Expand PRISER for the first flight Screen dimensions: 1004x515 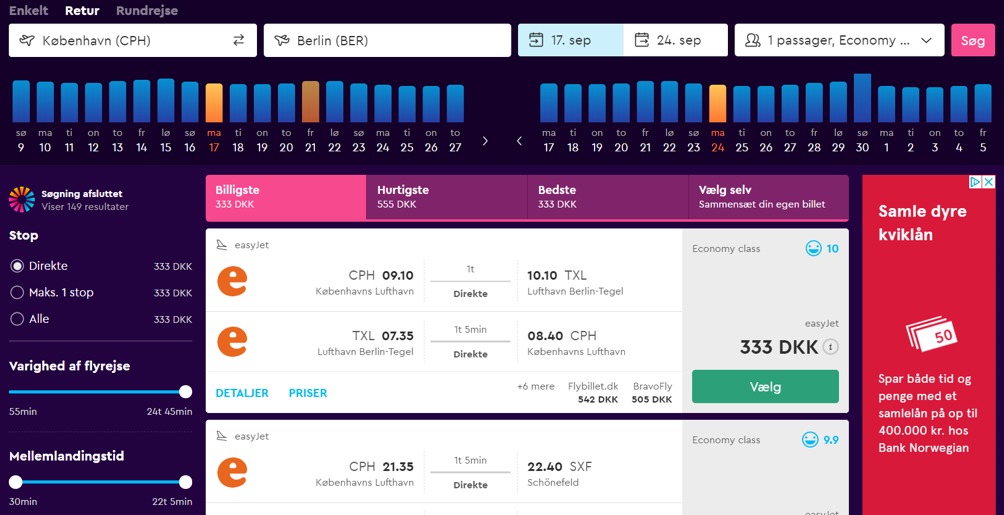[x=308, y=393]
